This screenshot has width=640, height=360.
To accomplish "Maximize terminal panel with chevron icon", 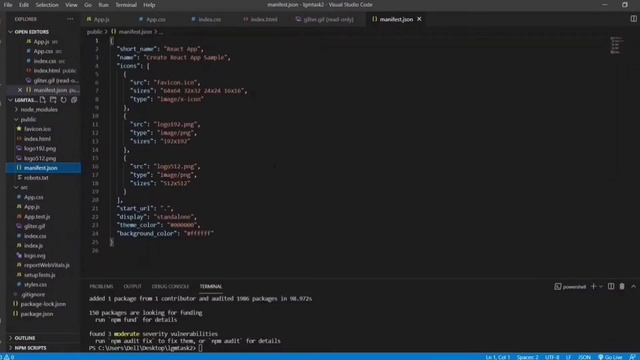I will point(633,287).
